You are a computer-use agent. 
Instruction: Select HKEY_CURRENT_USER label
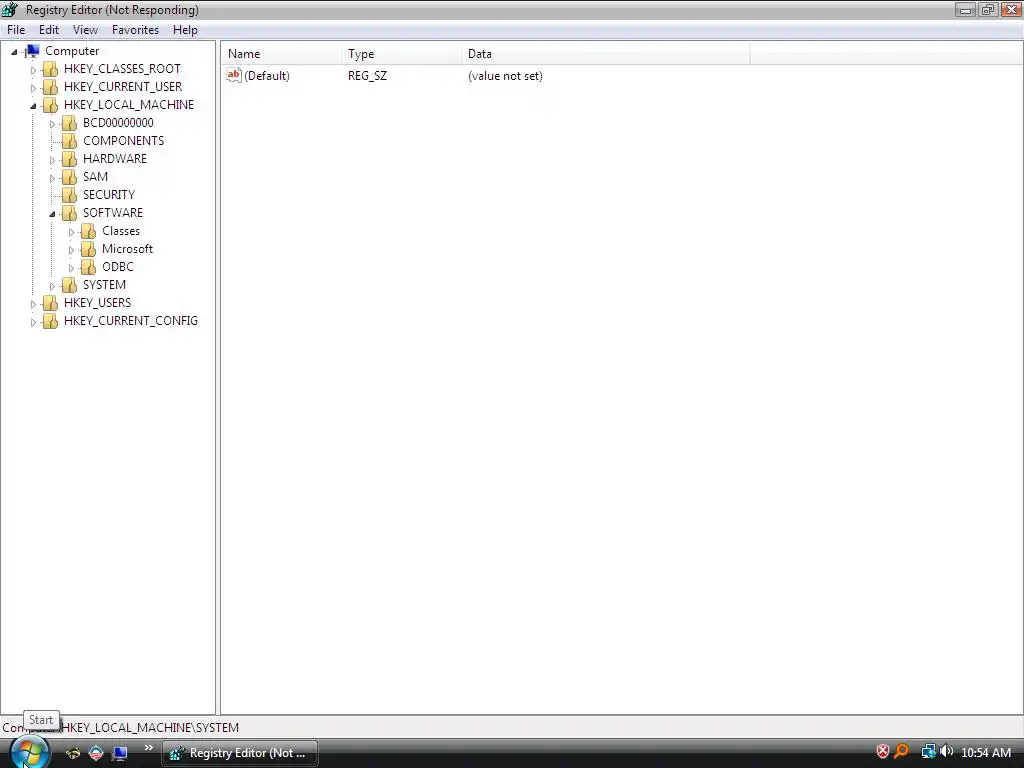coord(123,87)
